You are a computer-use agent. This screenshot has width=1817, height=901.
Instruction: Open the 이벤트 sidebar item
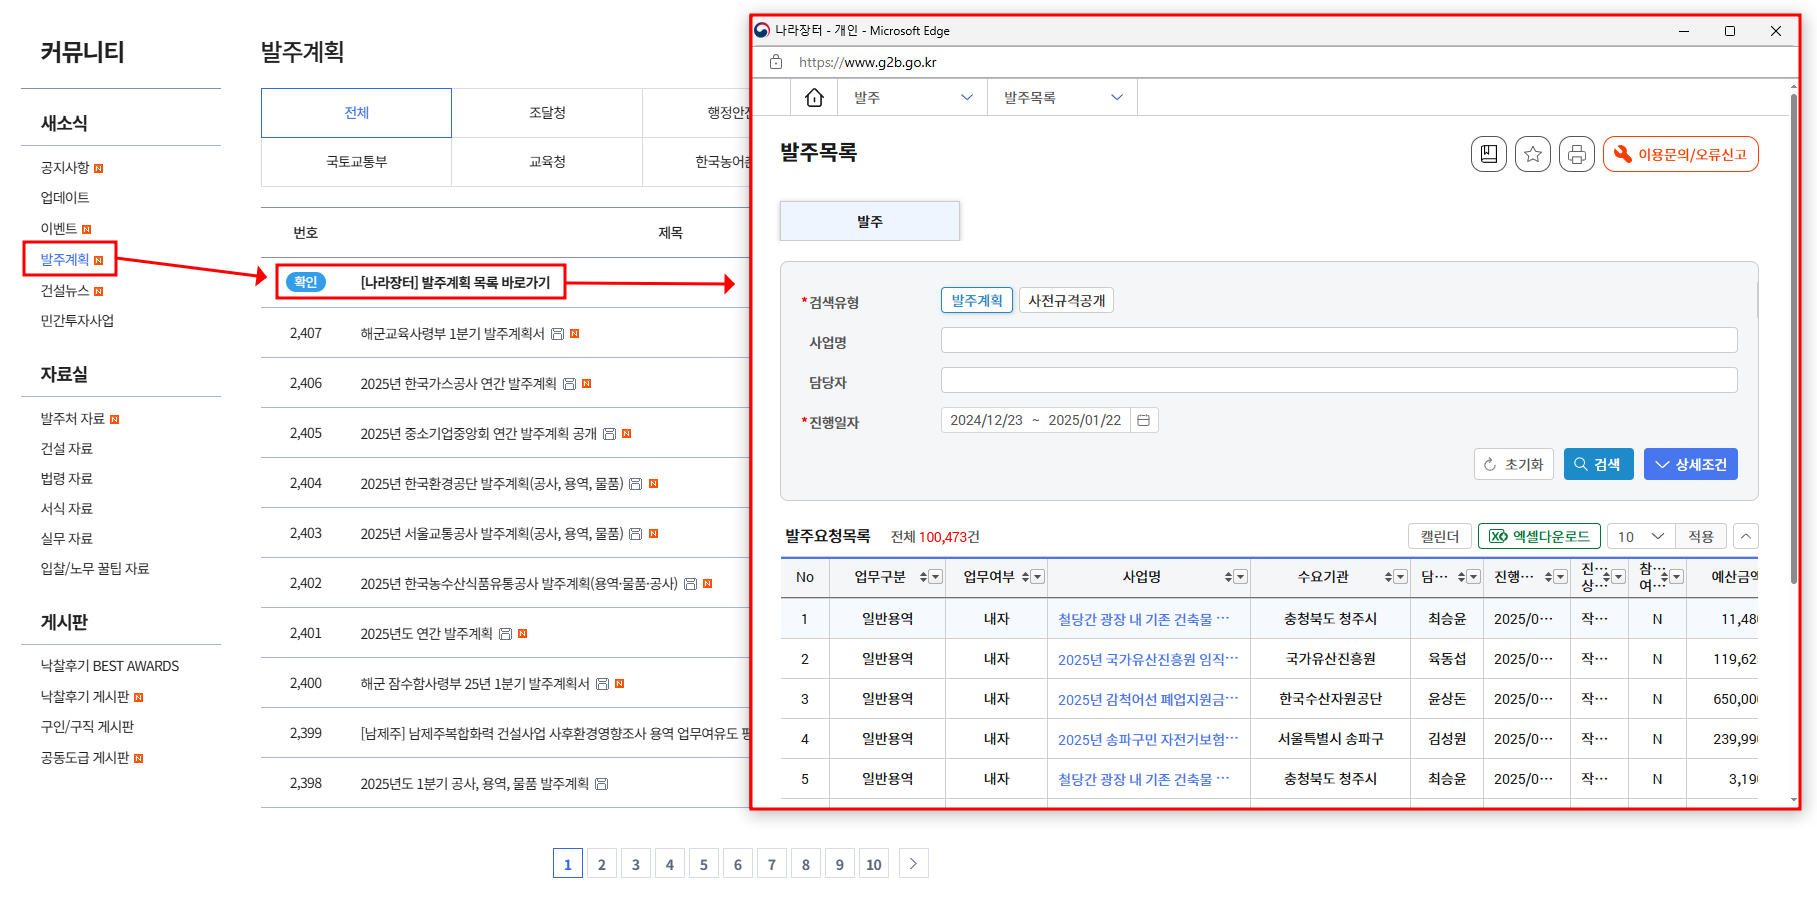point(59,229)
